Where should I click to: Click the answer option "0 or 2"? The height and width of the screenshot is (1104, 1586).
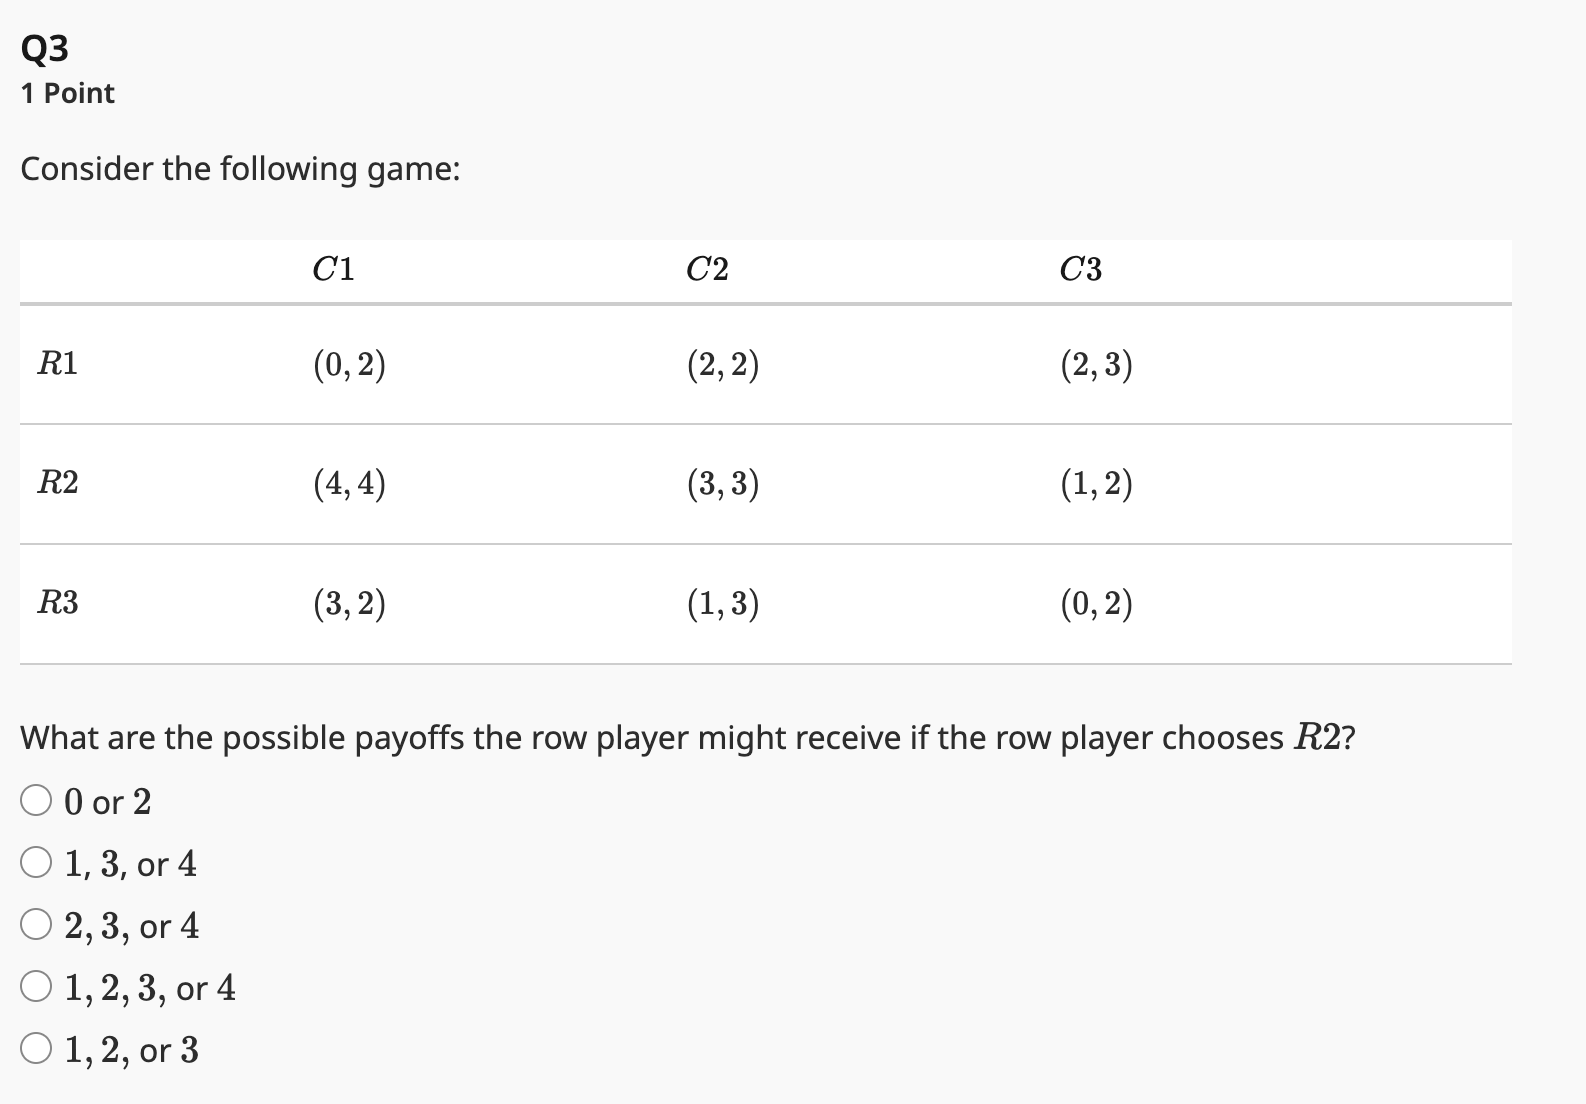click(107, 800)
